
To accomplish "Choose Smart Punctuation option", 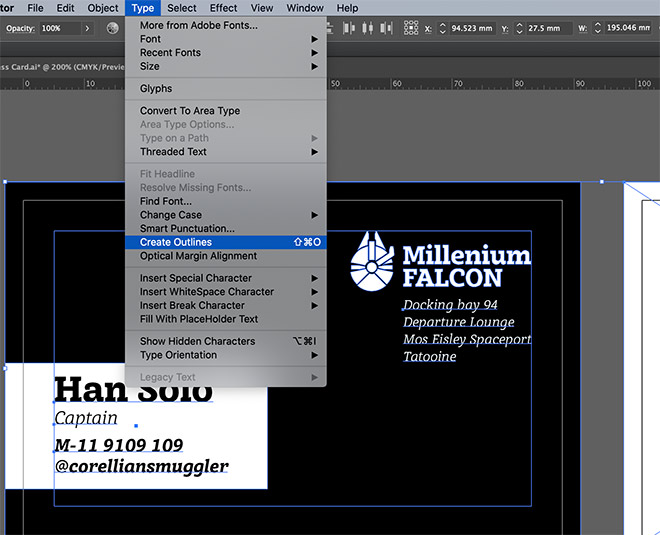I will pyautogui.click(x=226, y=229).
